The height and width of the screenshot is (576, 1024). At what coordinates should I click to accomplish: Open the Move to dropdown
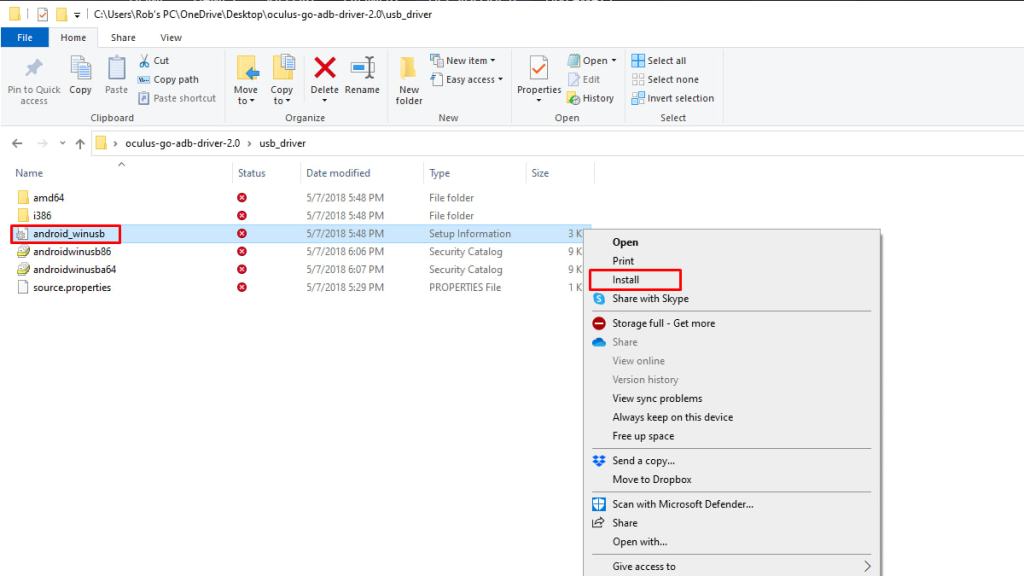point(246,80)
